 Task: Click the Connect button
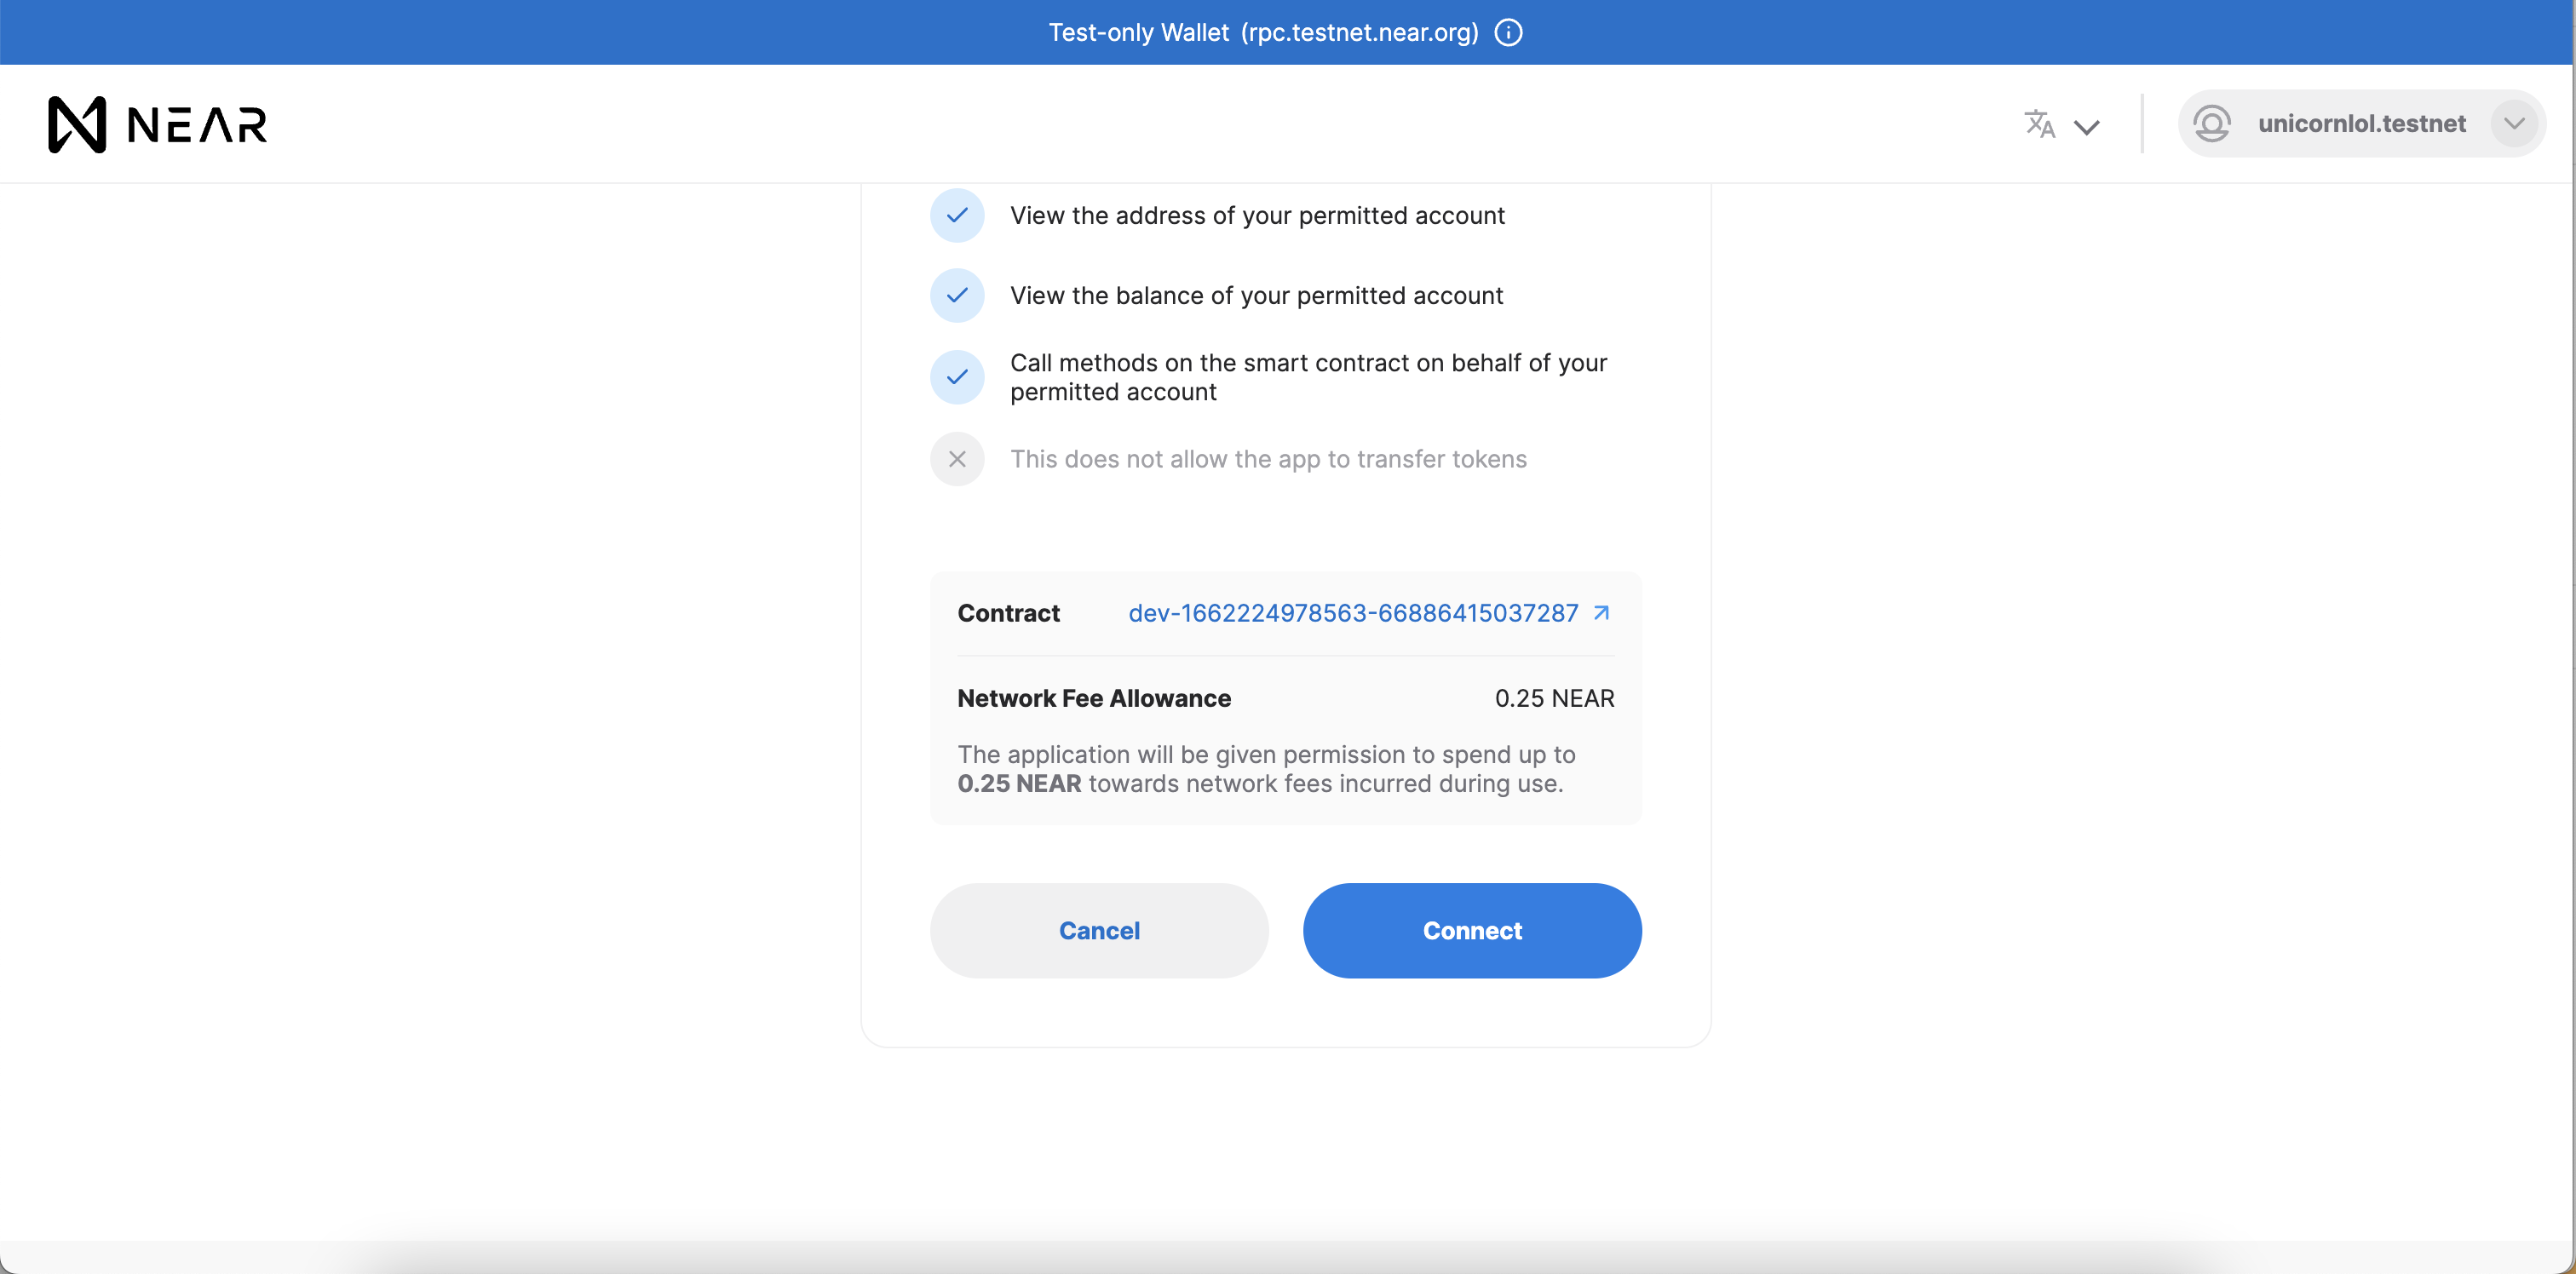tap(1471, 930)
